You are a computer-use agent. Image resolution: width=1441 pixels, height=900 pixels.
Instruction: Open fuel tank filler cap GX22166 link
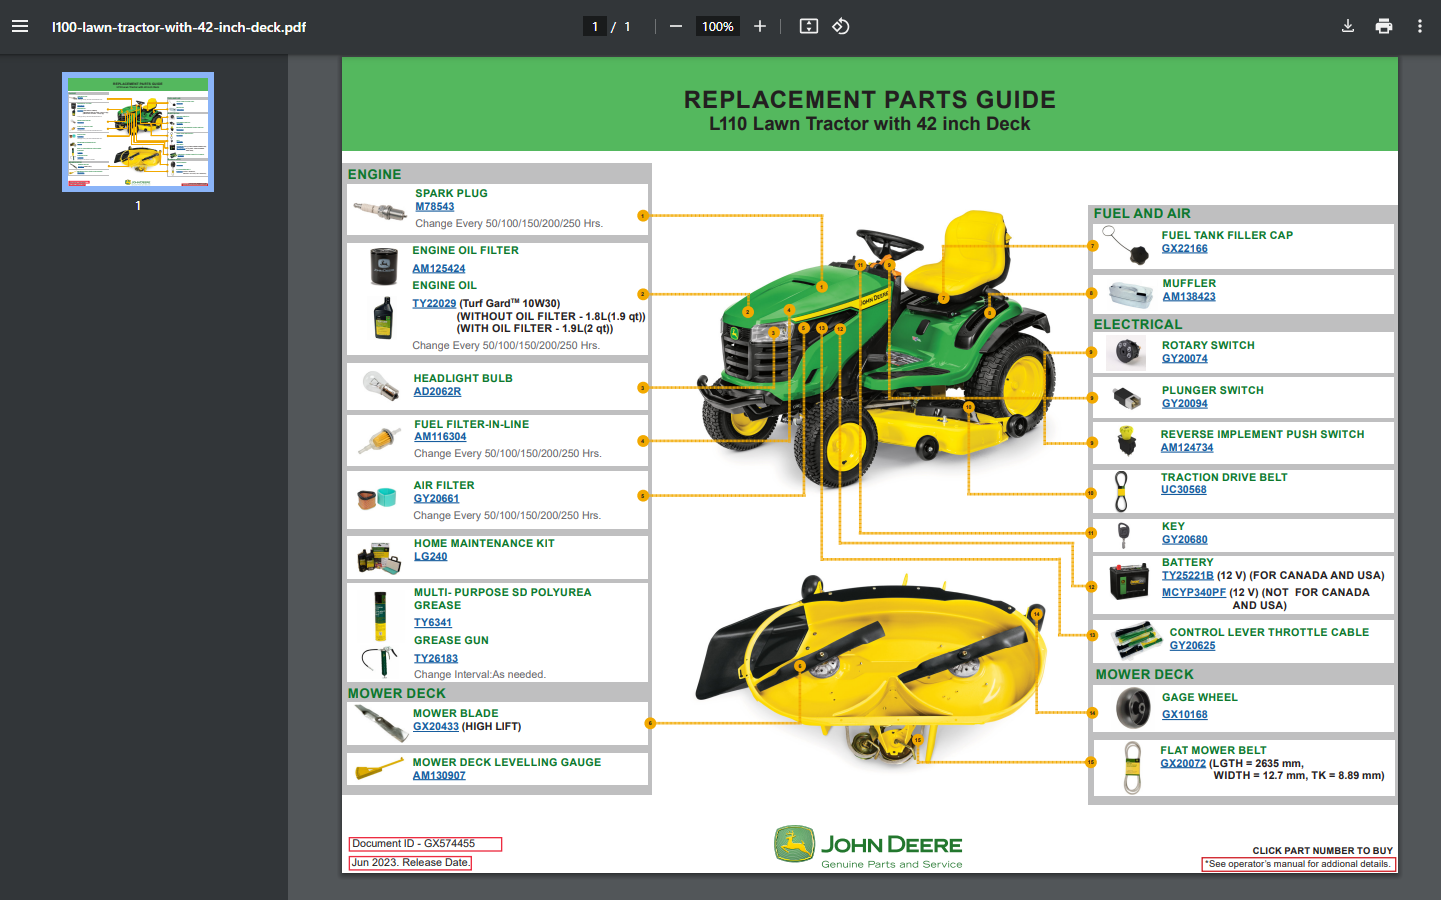1185,249
